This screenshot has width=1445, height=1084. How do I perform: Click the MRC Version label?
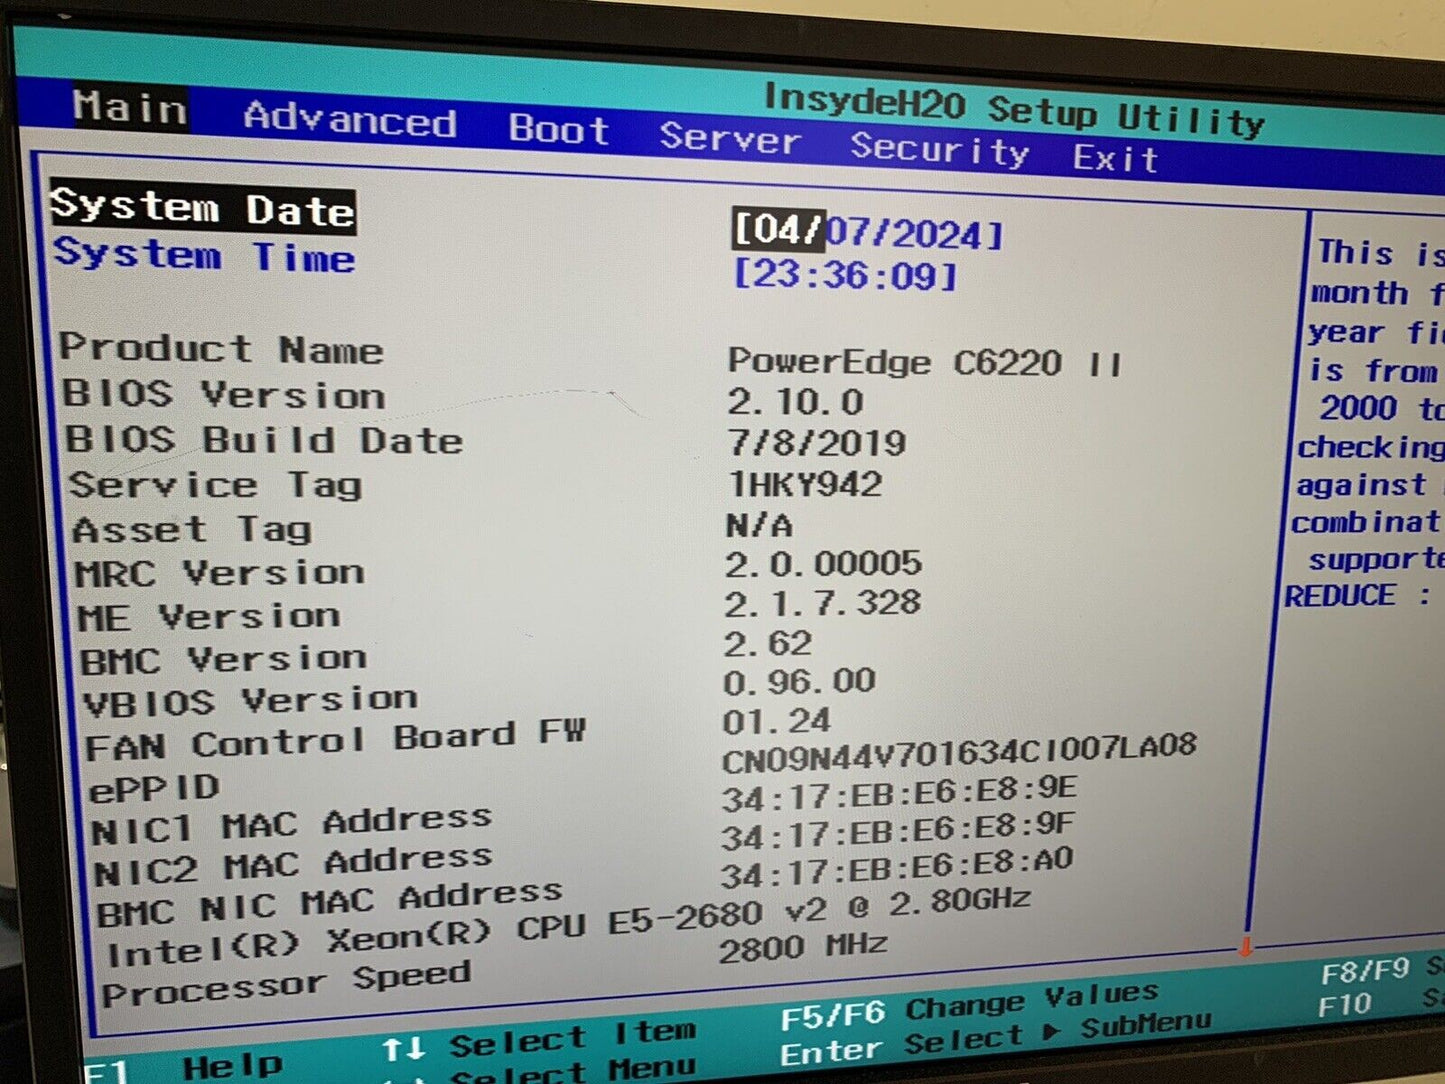tap(219, 573)
